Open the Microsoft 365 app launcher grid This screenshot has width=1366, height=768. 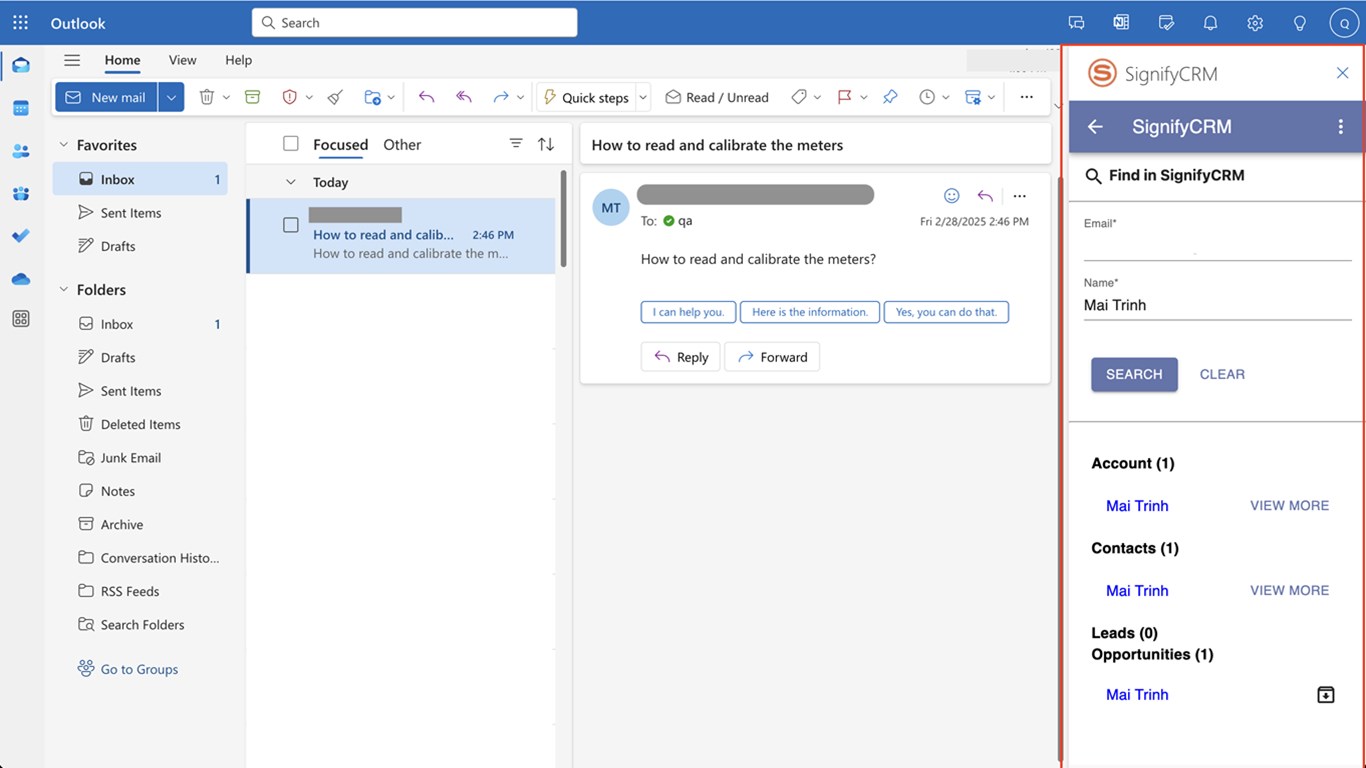(x=20, y=22)
